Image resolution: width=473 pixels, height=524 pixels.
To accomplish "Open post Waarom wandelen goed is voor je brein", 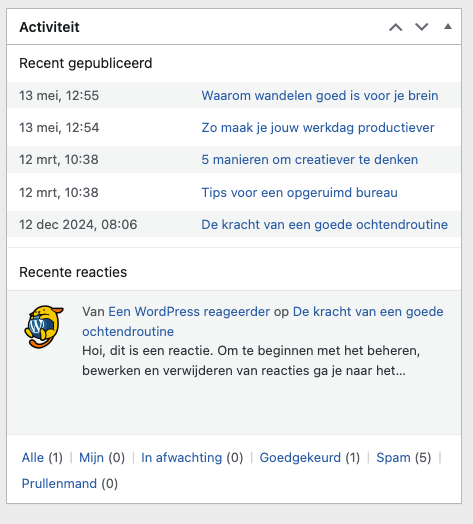I will pyautogui.click(x=320, y=96).
